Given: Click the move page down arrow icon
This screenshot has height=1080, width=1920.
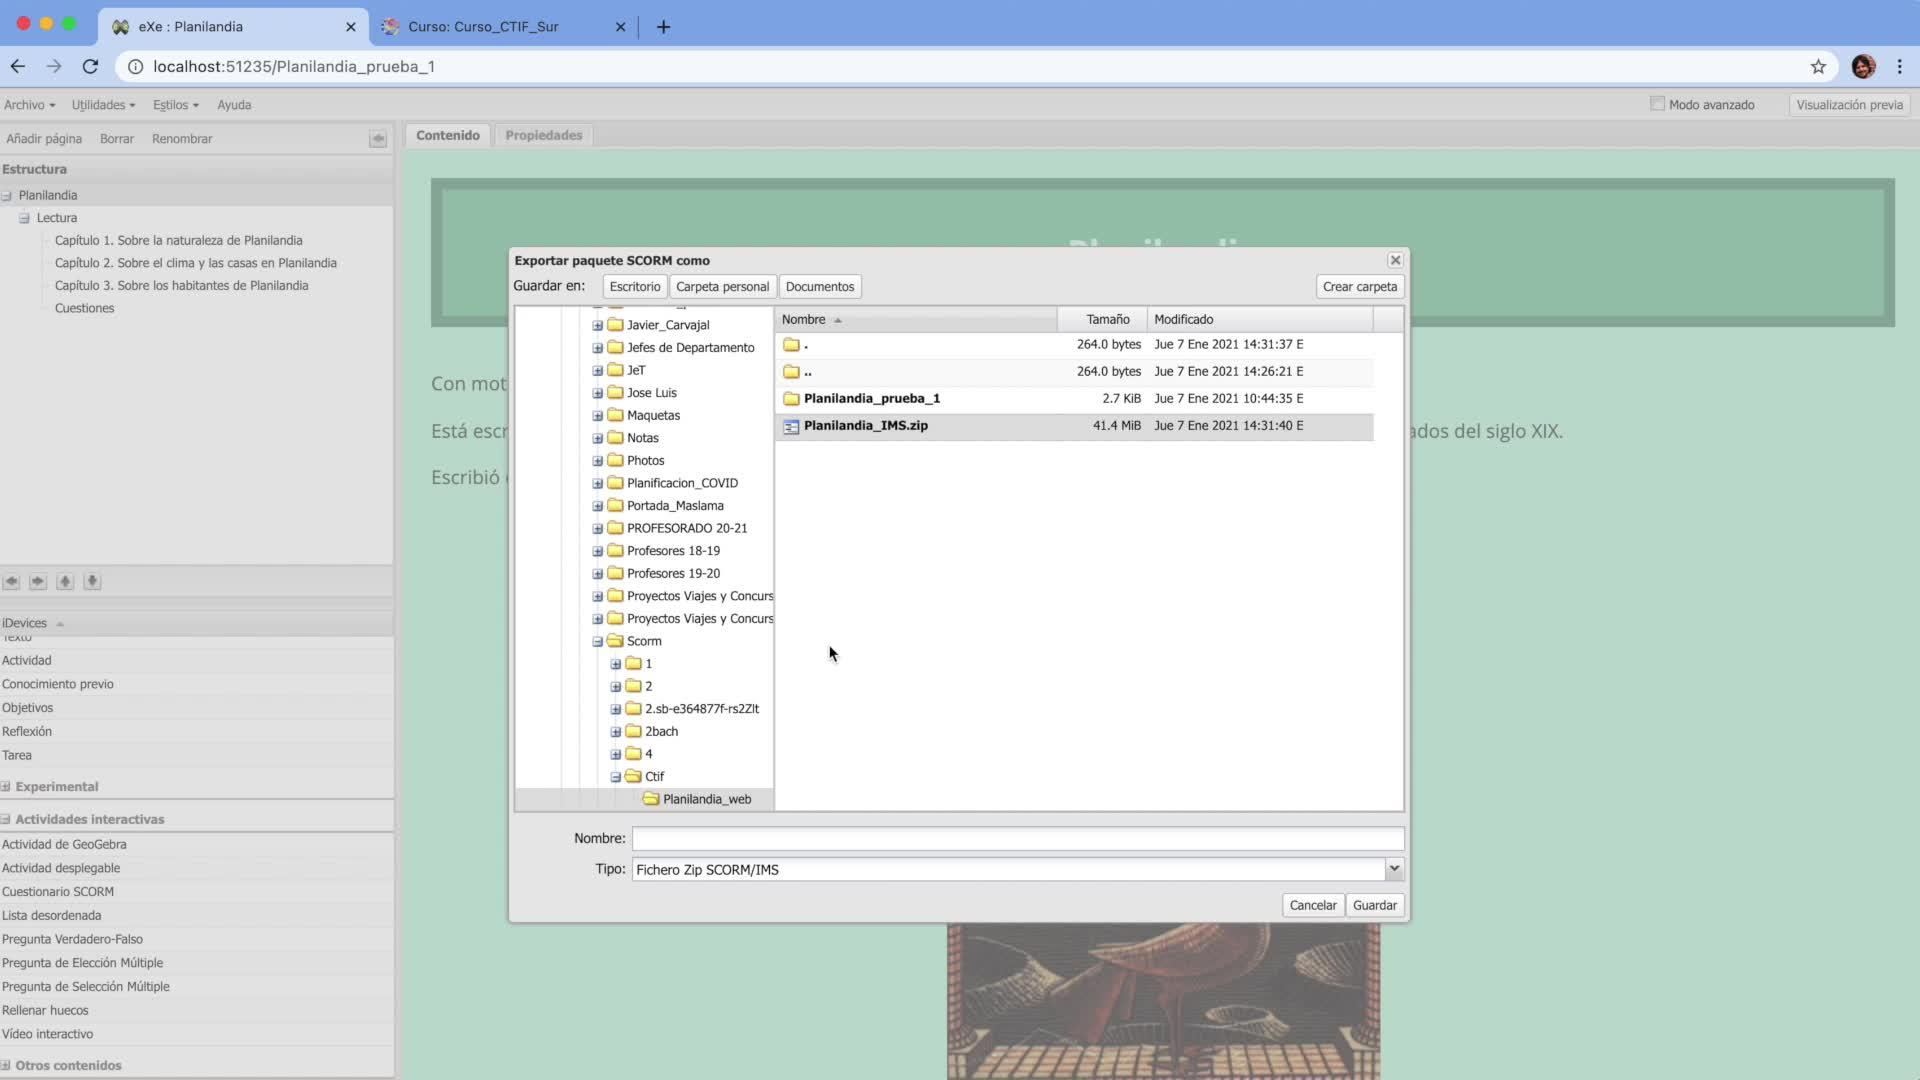Looking at the screenshot, I should [92, 581].
